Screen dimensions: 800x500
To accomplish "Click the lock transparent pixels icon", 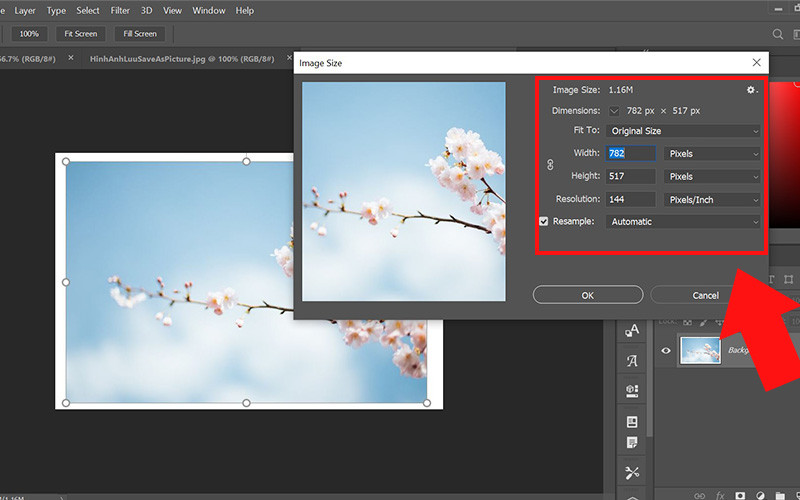I will (x=687, y=322).
